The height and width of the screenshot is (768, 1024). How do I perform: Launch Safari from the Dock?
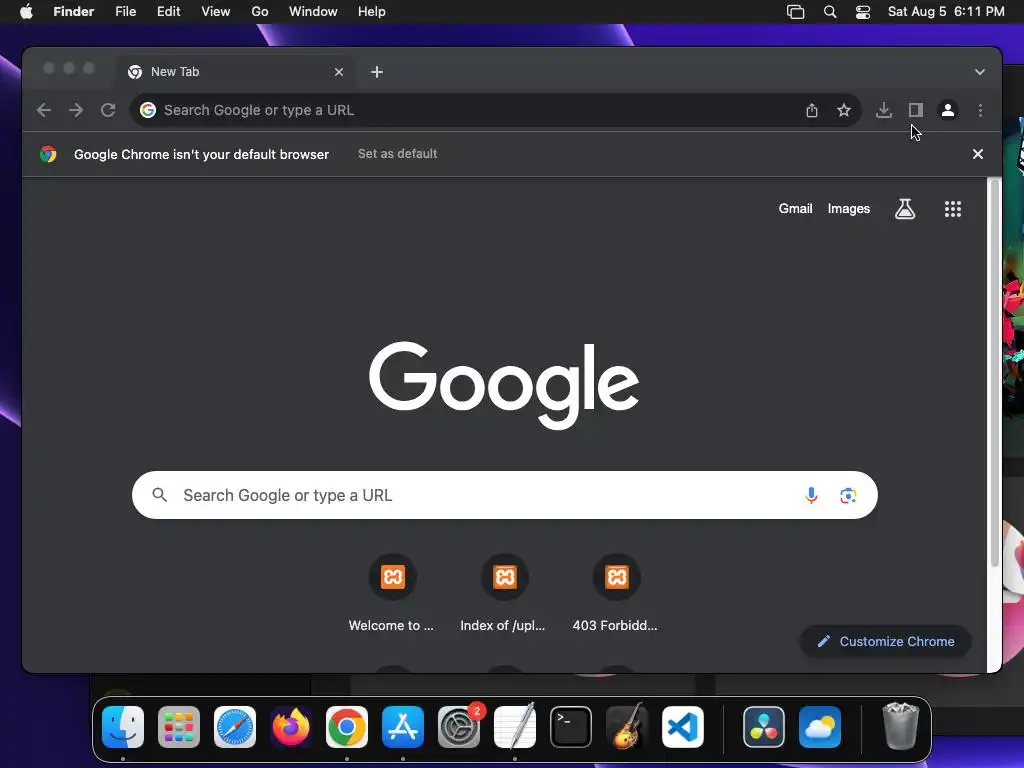235,727
